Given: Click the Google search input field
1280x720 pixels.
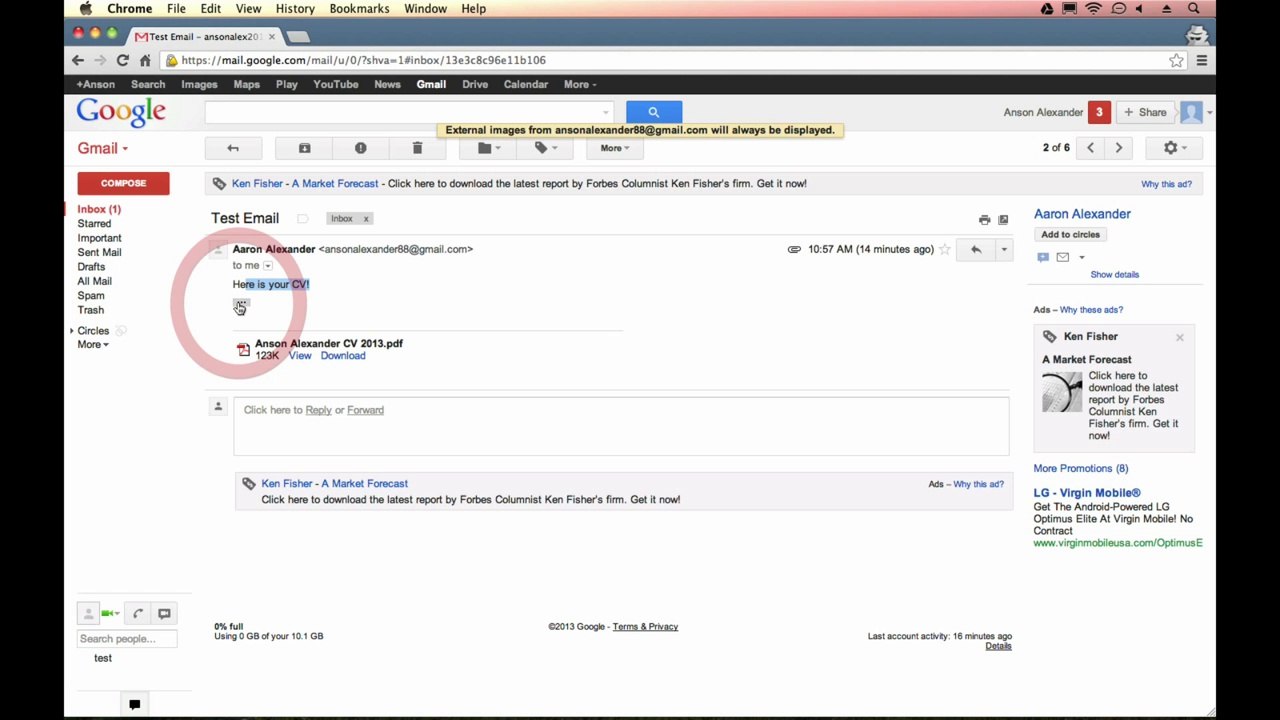Looking at the screenshot, I should pos(408,112).
